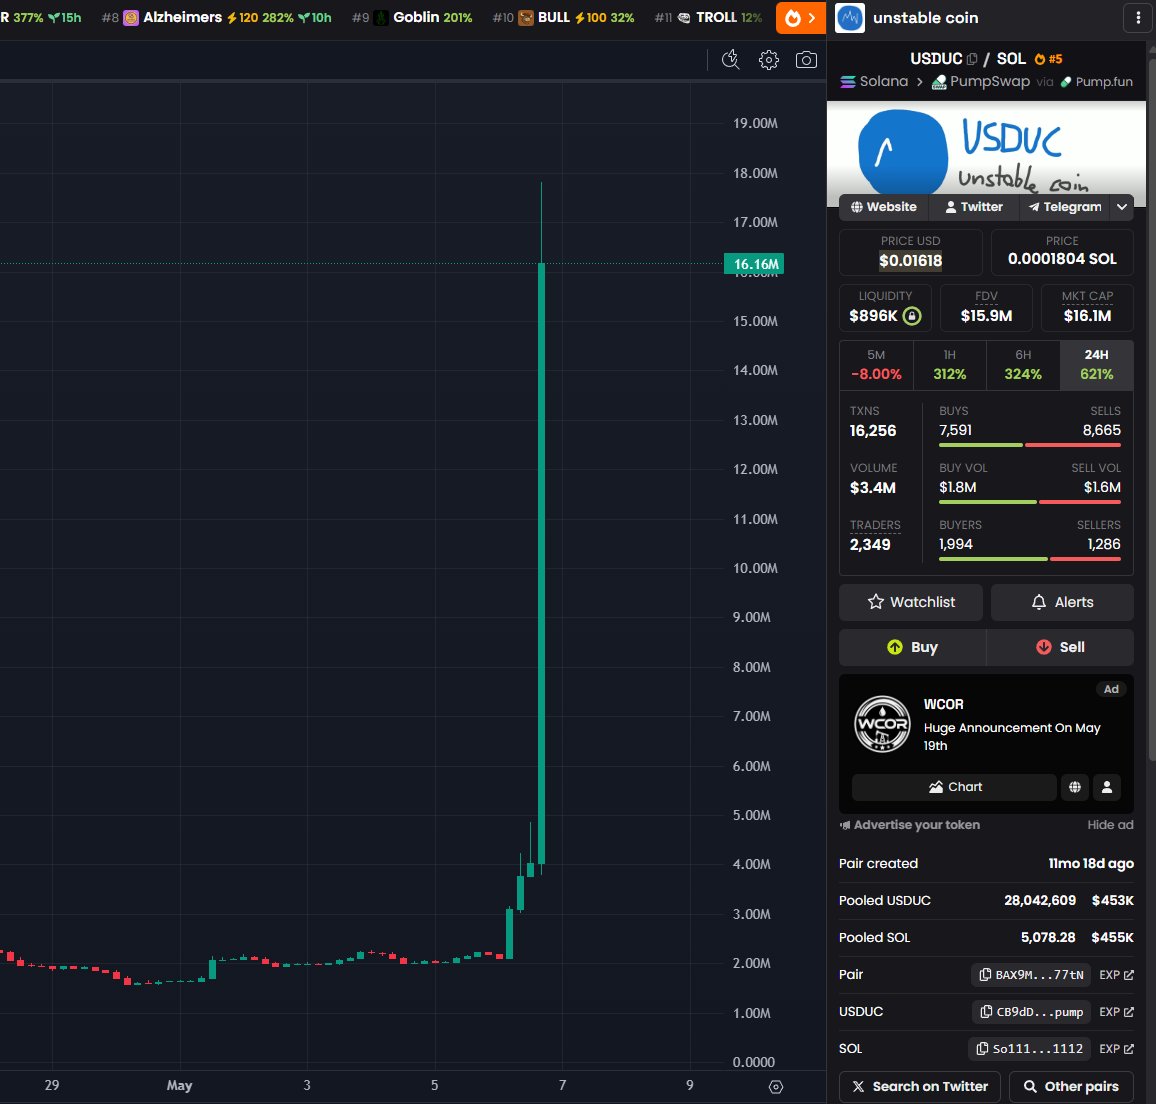The image size is (1156, 1104).
Task: Click Advertise your token link
Action: click(910, 825)
